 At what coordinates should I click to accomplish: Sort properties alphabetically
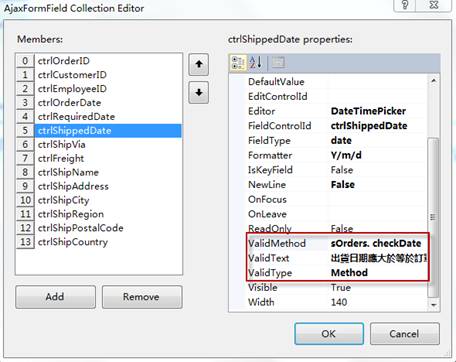256,63
